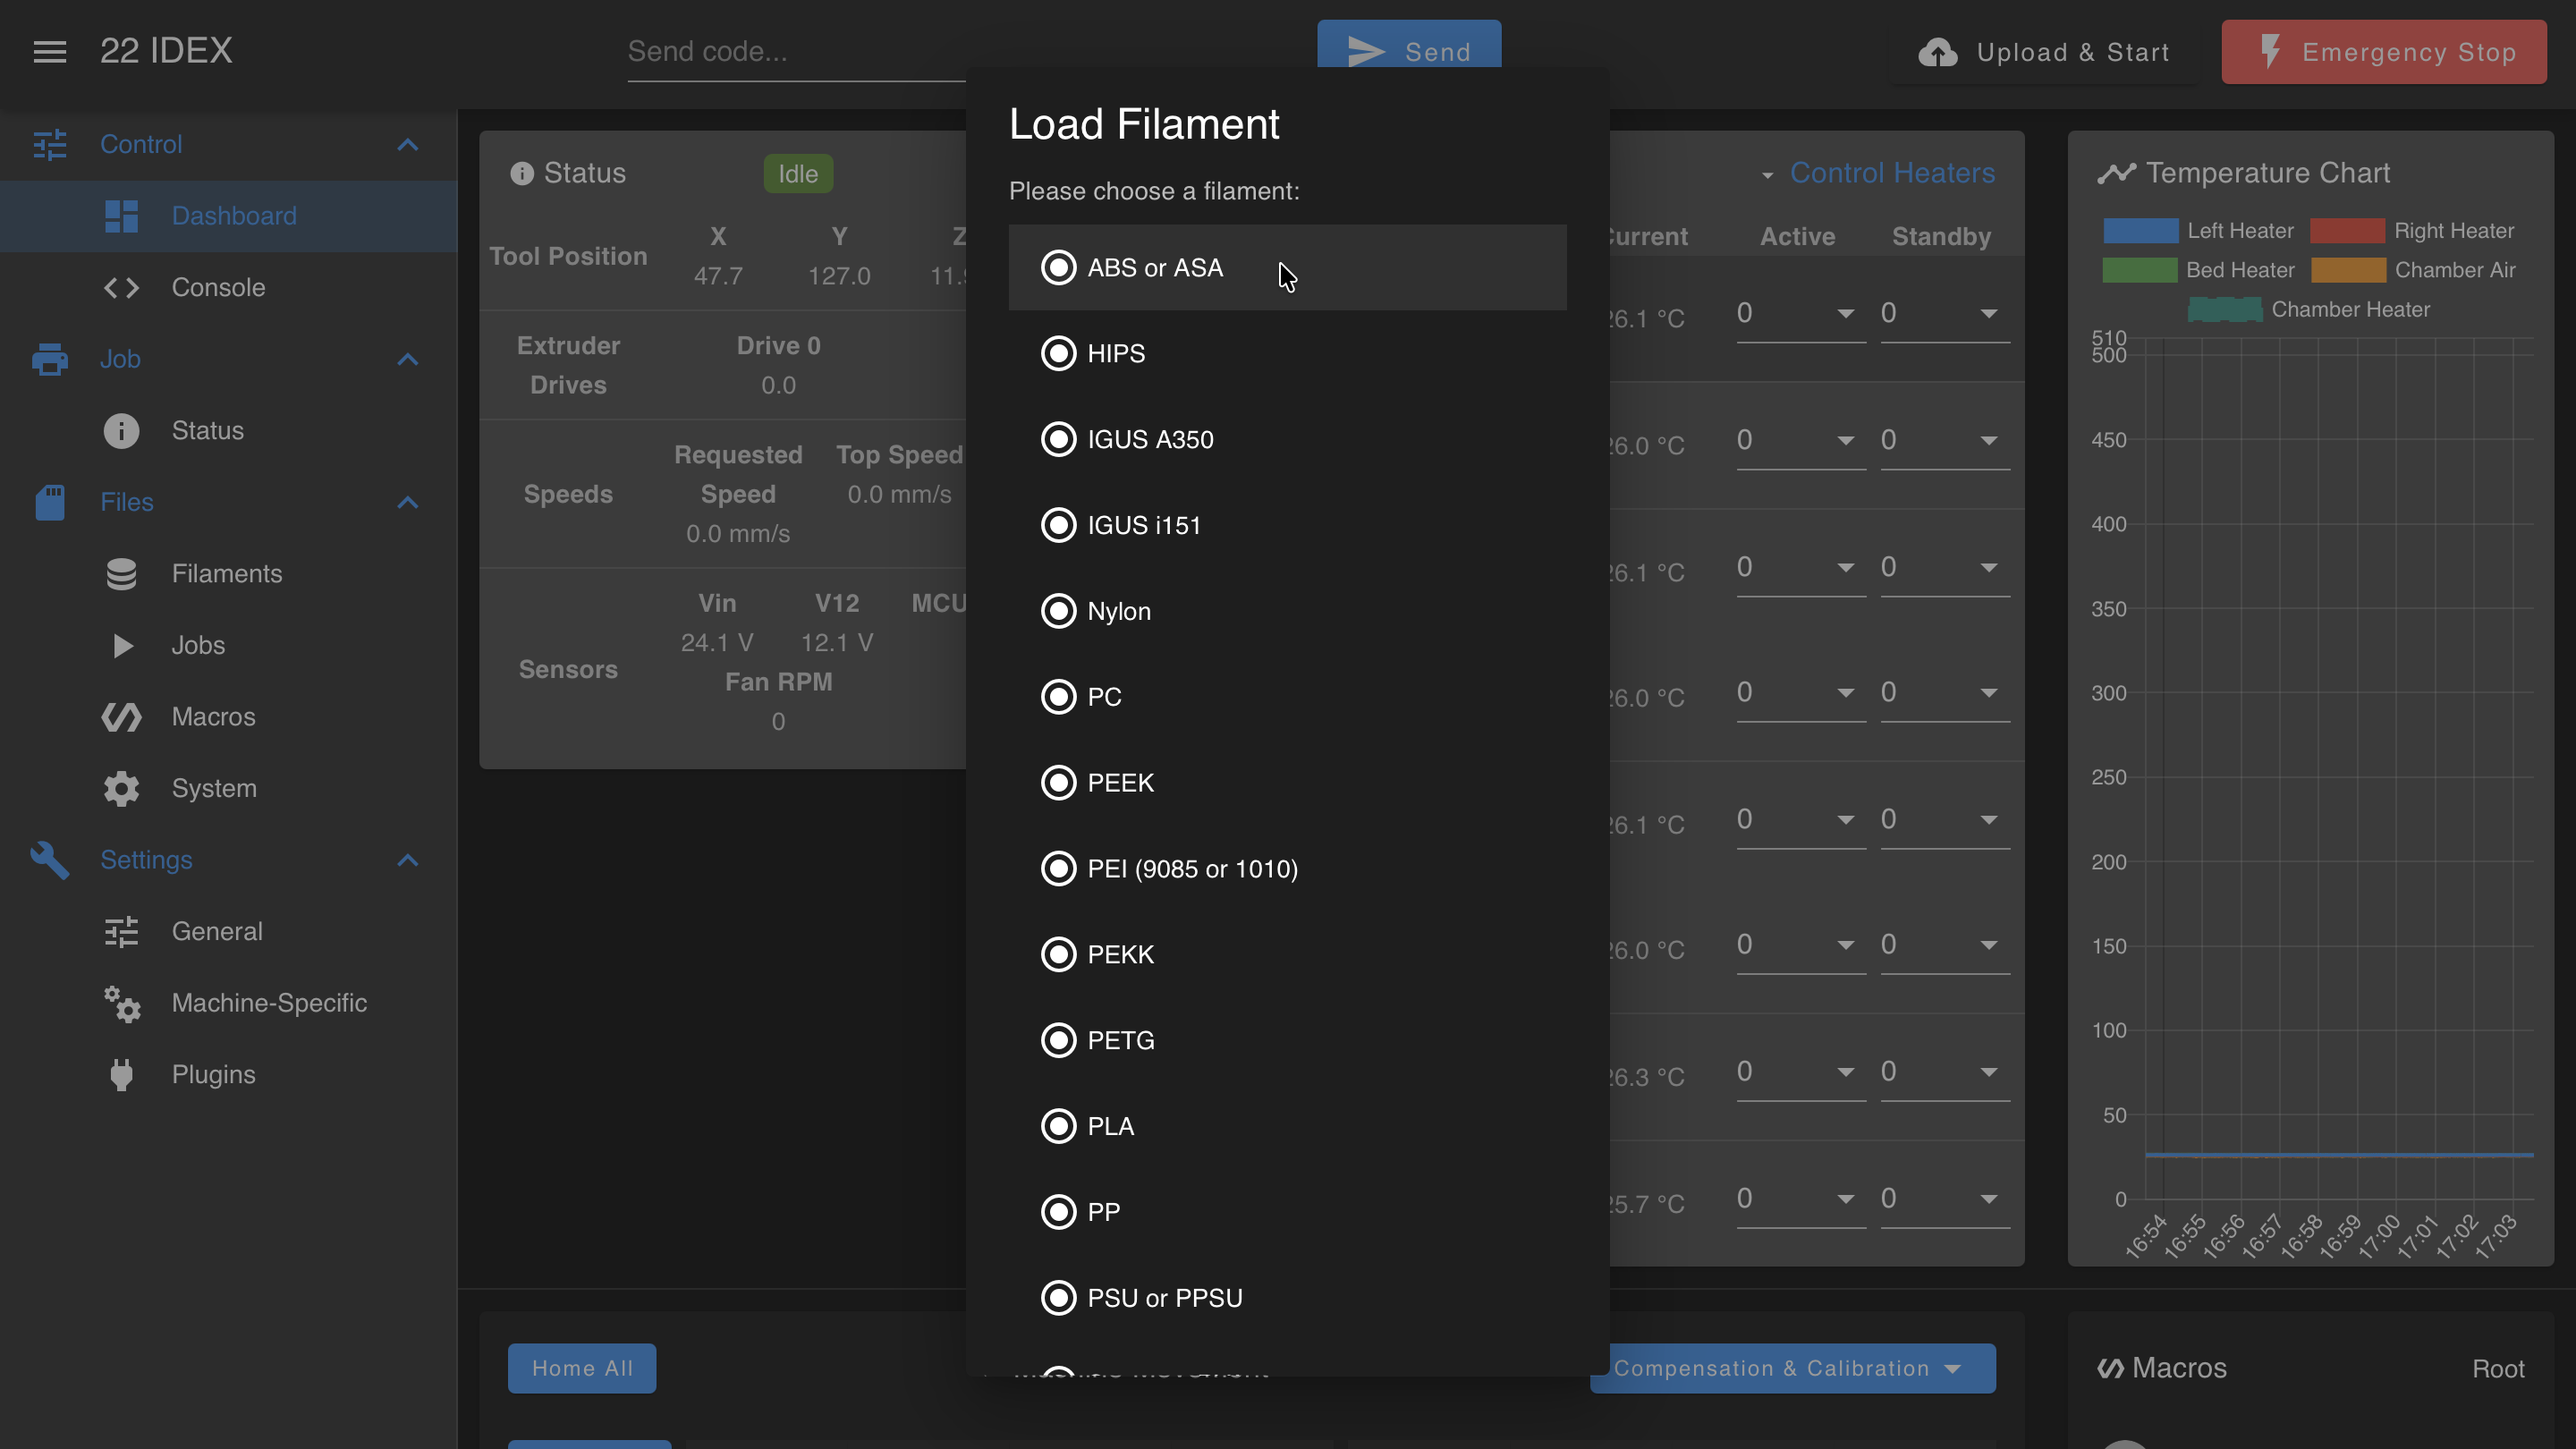Choose PP filament option
This screenshot has width=2576, height=1449.
click(x=1288, y=1212)
